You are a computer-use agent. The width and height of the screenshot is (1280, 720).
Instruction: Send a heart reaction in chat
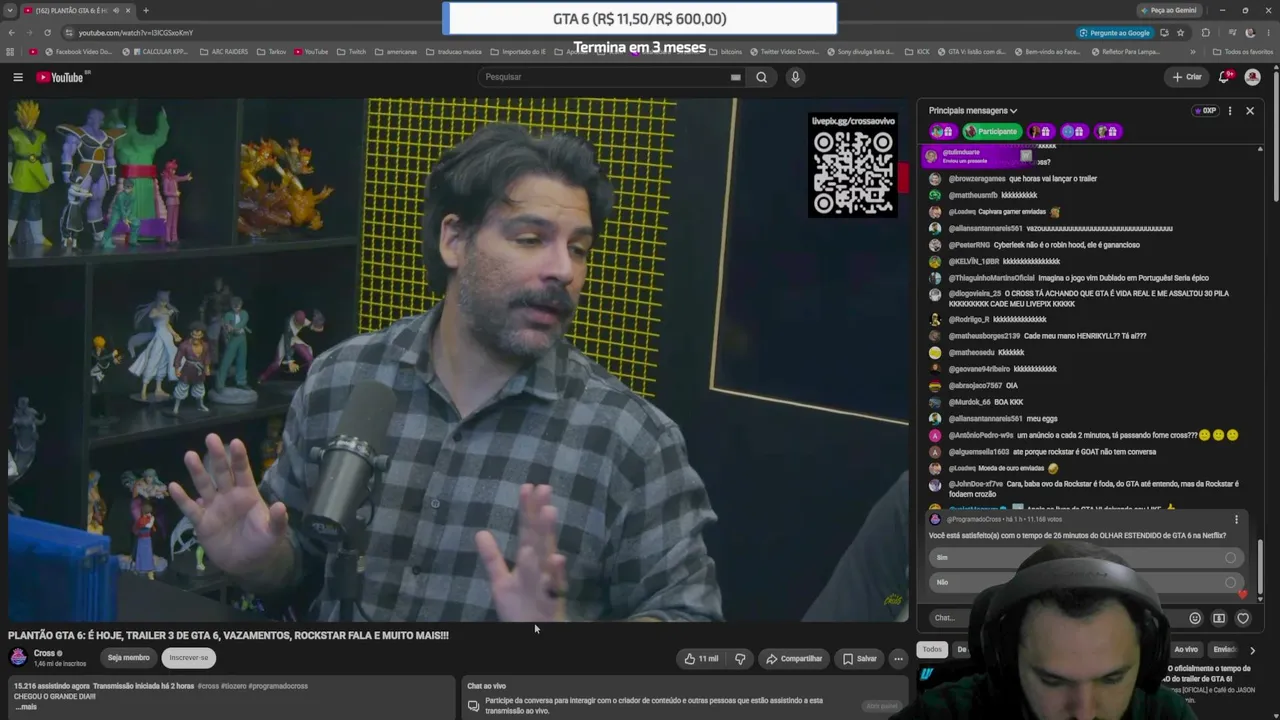pos(1243,618)
